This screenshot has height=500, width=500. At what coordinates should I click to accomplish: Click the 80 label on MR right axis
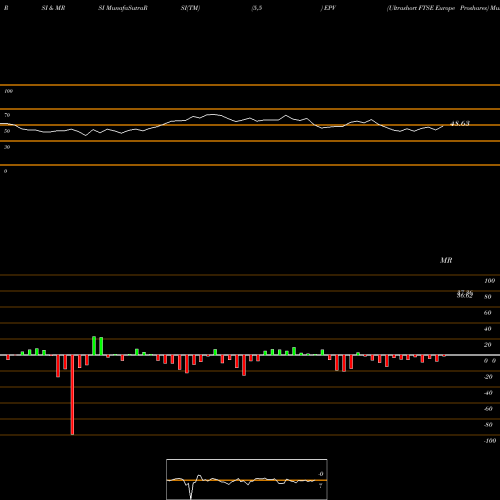(488, 297)
